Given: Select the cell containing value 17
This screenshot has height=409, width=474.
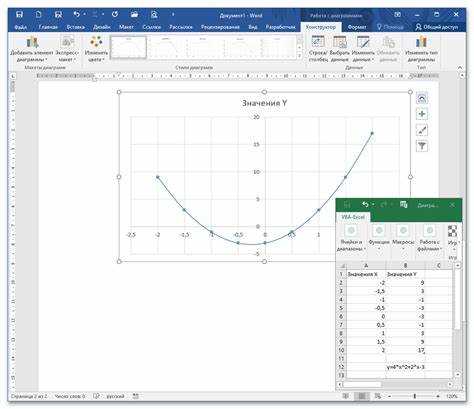Looking at the screenshot, I should [406, 350].
